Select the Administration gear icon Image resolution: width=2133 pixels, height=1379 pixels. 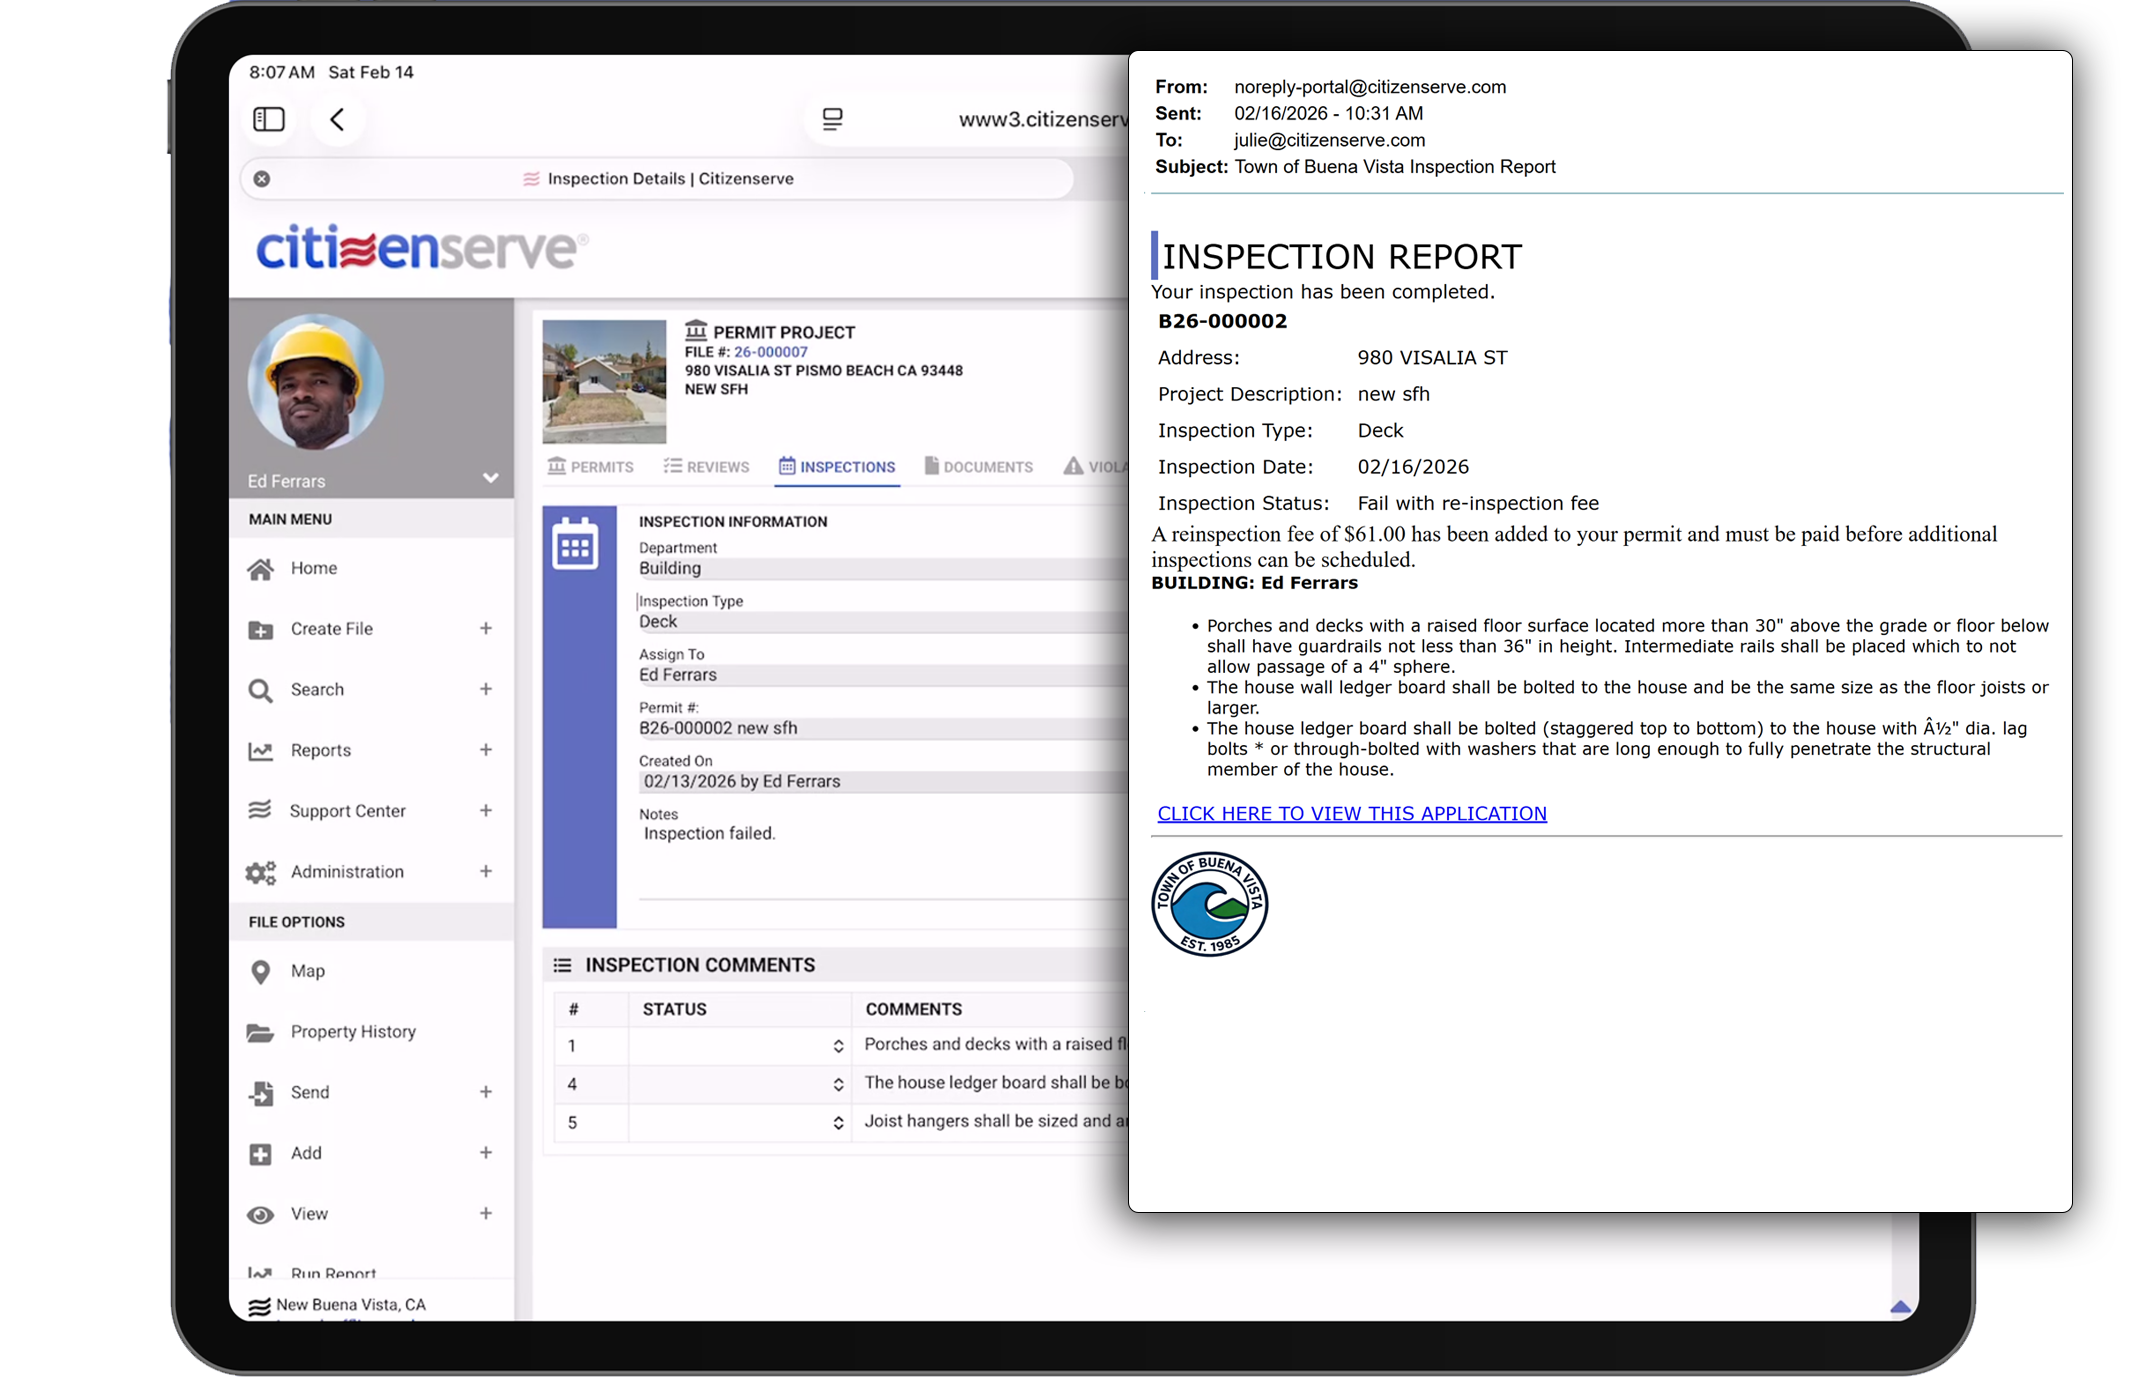tap(260, 871)
